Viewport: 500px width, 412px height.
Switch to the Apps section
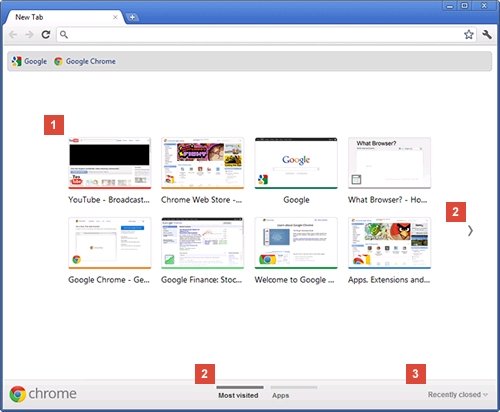tap(280, 395)
